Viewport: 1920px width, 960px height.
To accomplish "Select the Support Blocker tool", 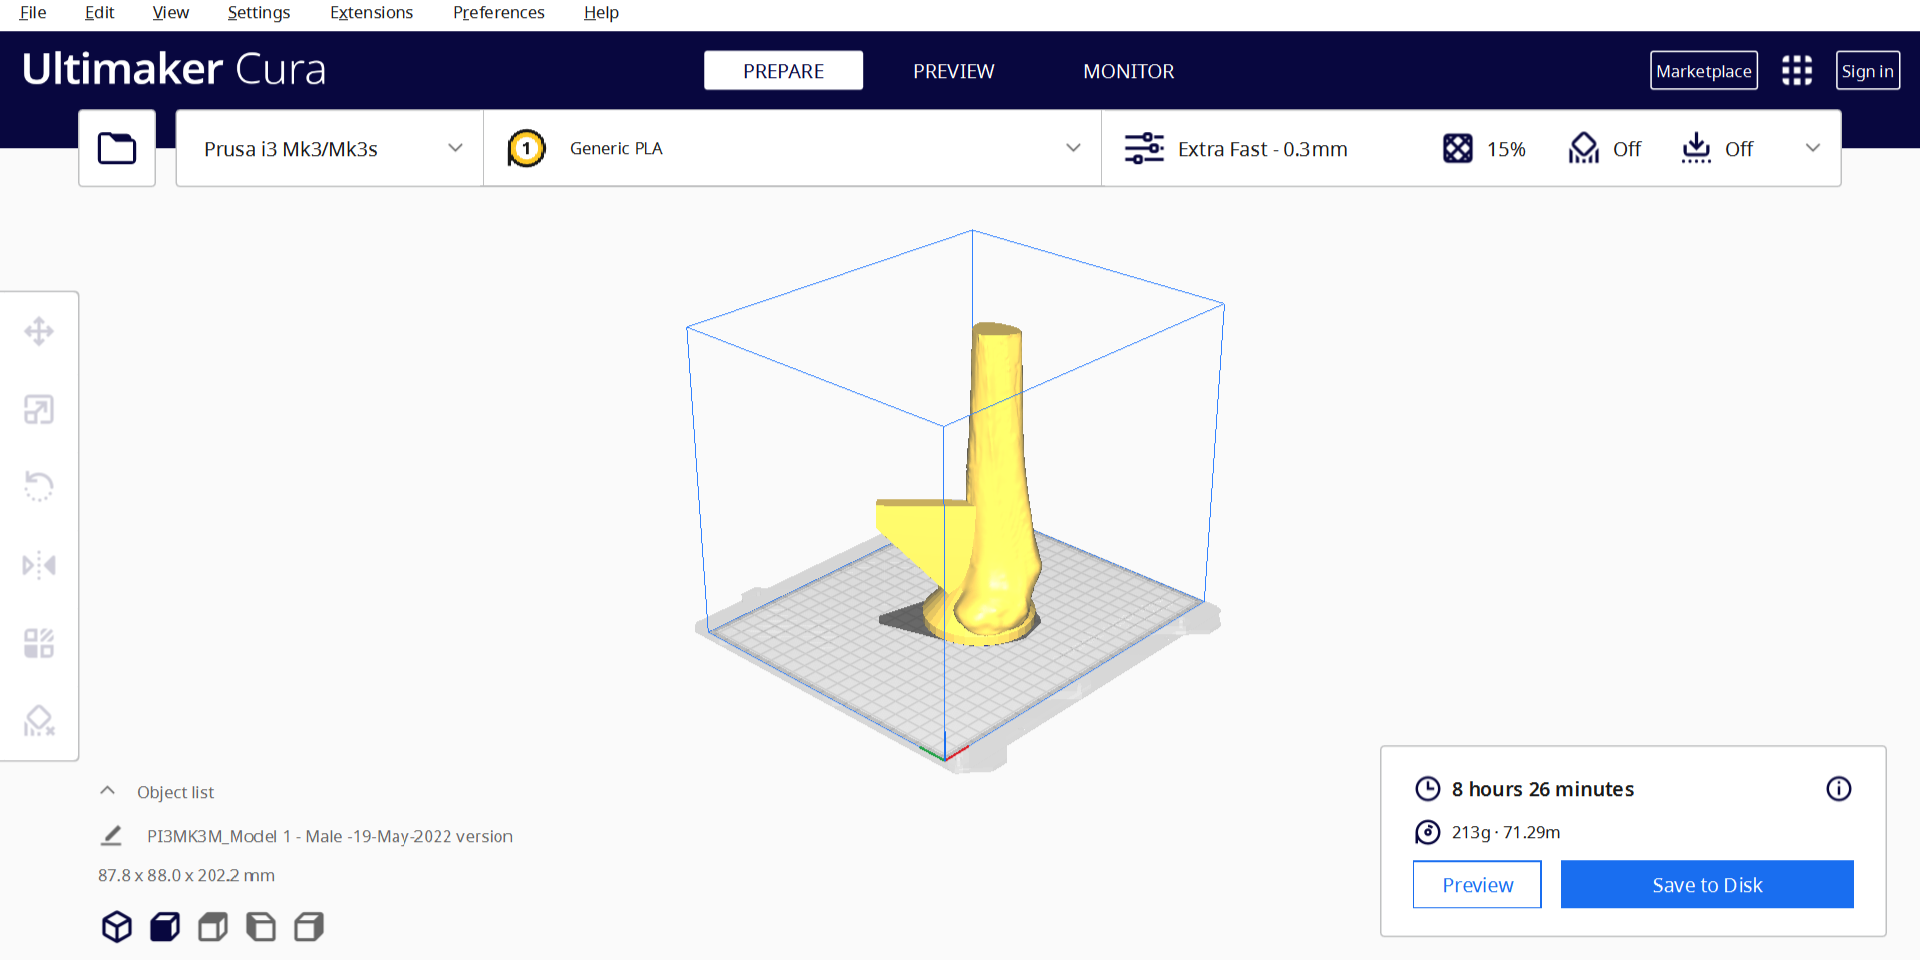I will (39, 721).
